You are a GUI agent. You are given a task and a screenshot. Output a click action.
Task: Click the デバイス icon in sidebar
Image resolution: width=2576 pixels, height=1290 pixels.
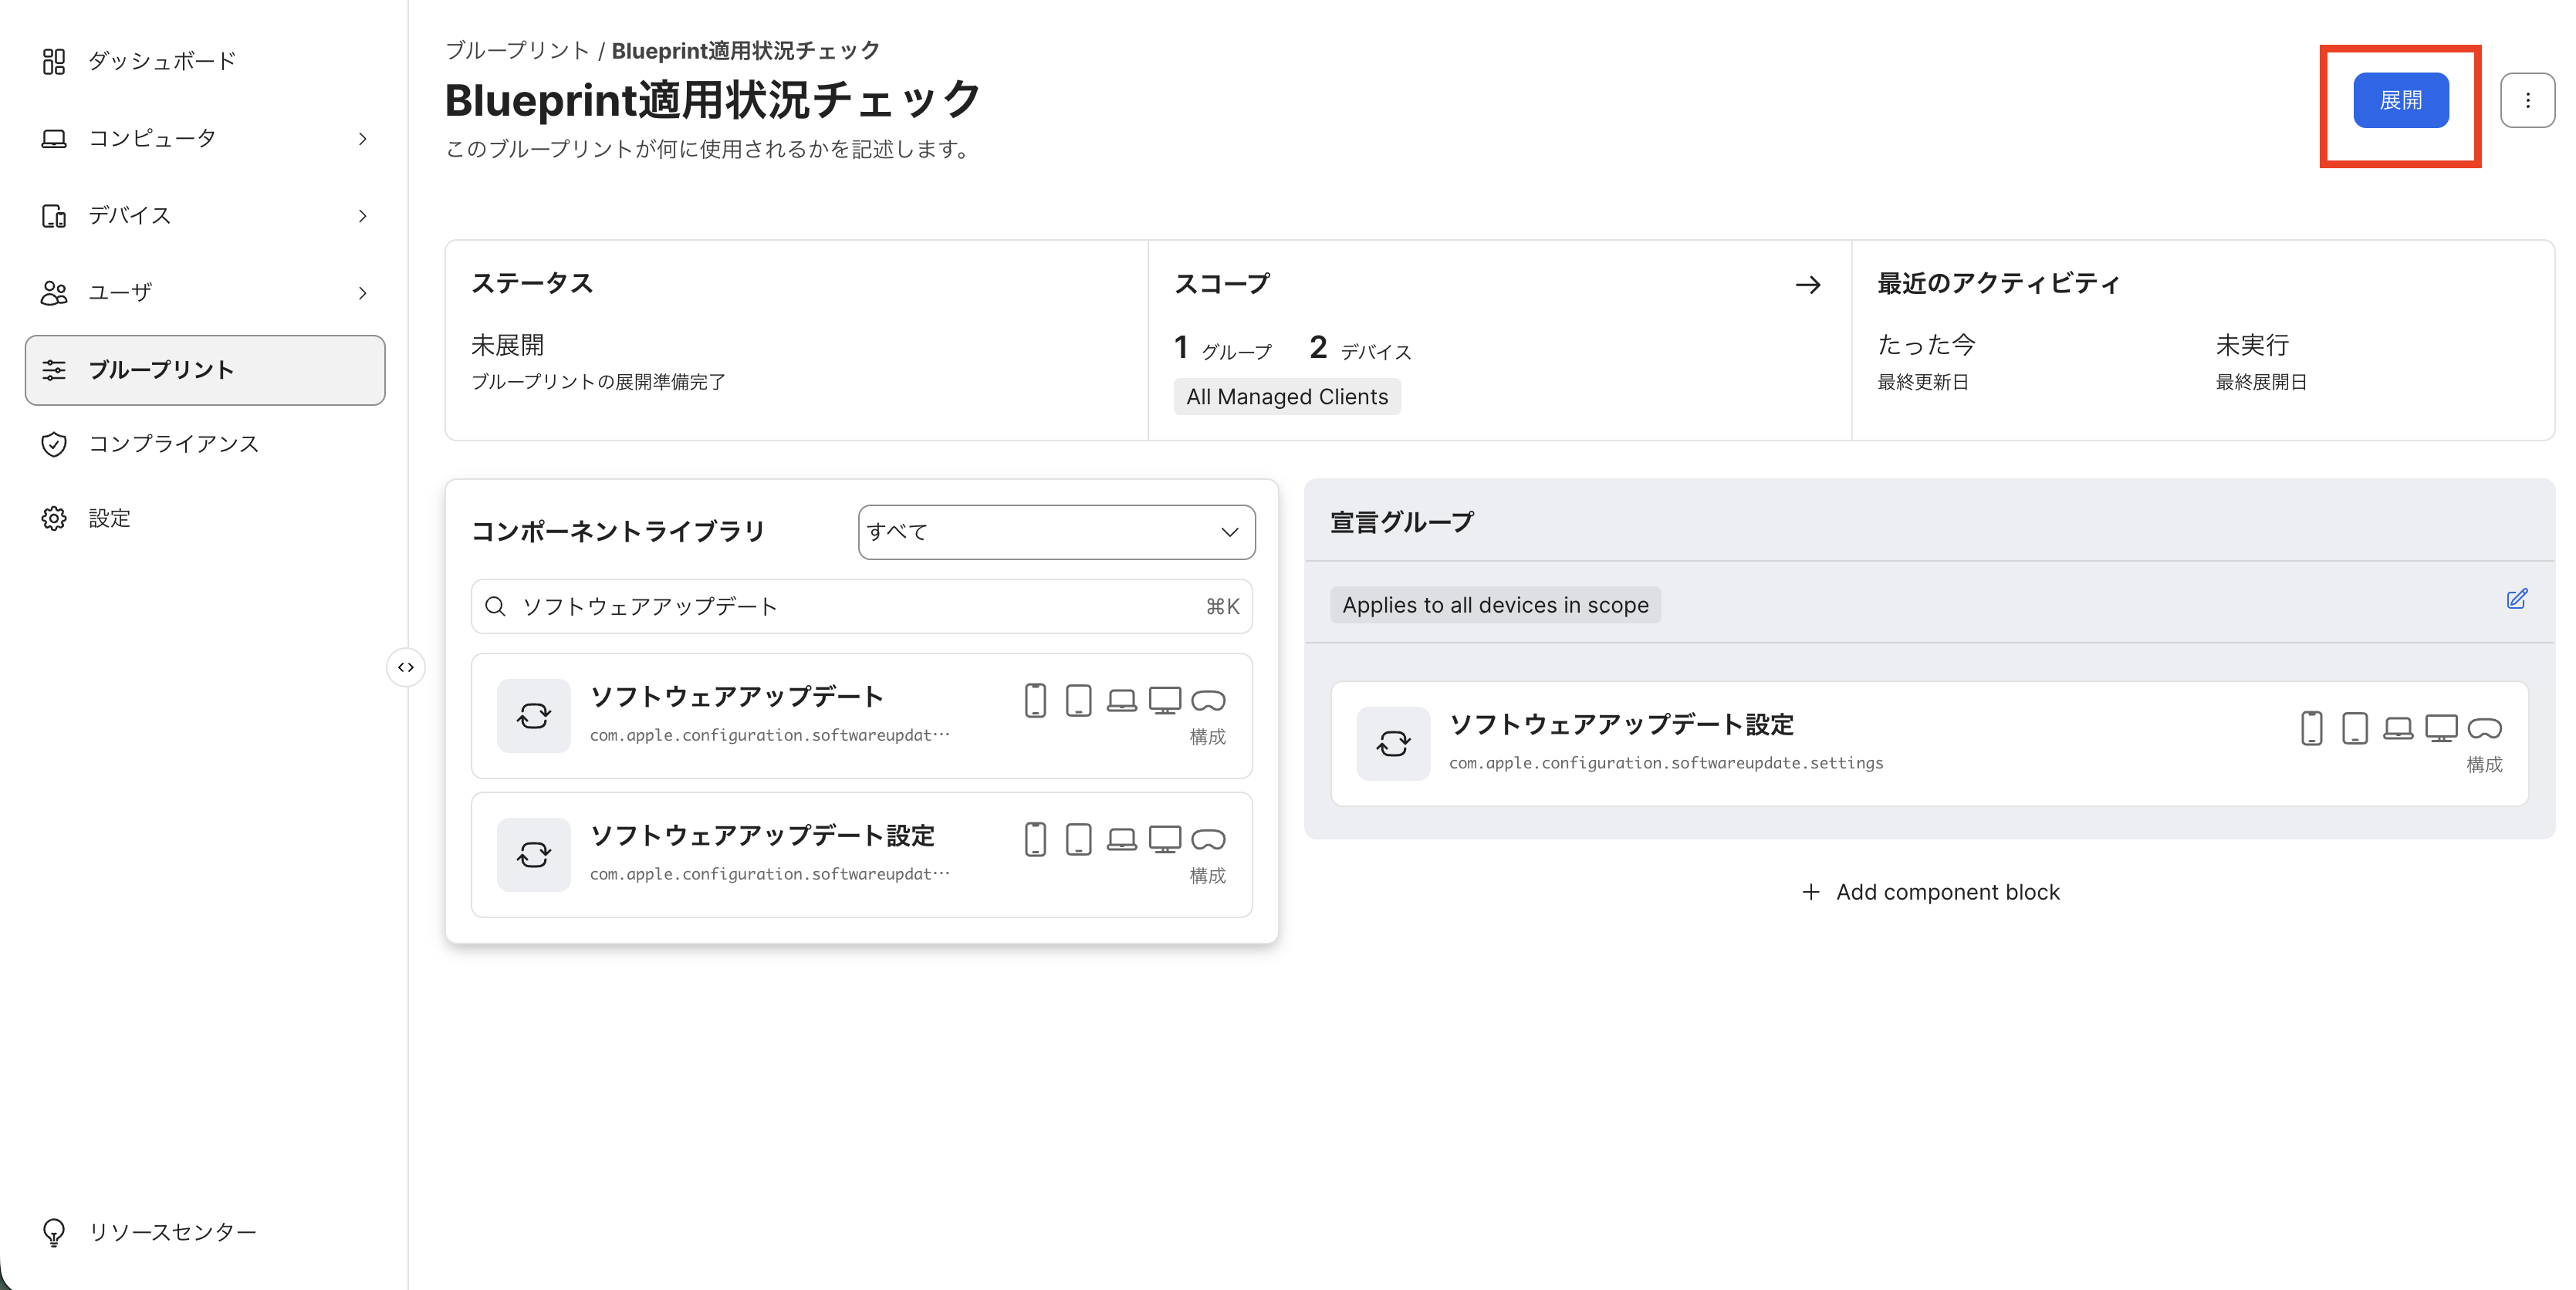pyautogui.click(x=54, y=216)
